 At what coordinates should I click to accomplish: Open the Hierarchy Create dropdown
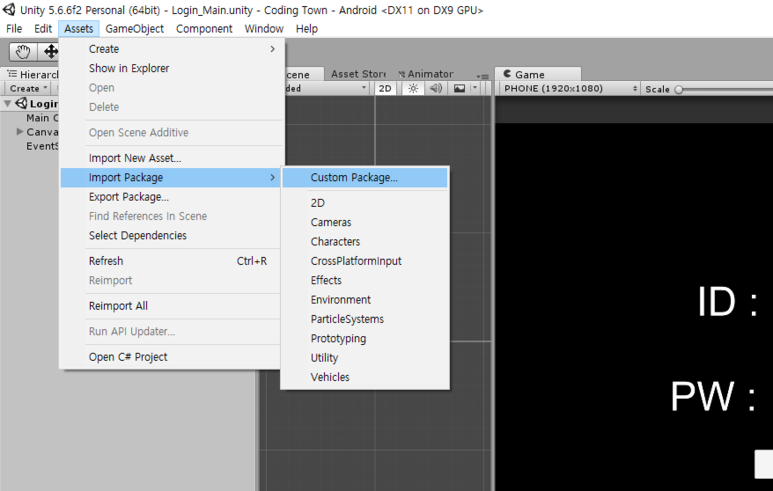(x=29, y=88)
